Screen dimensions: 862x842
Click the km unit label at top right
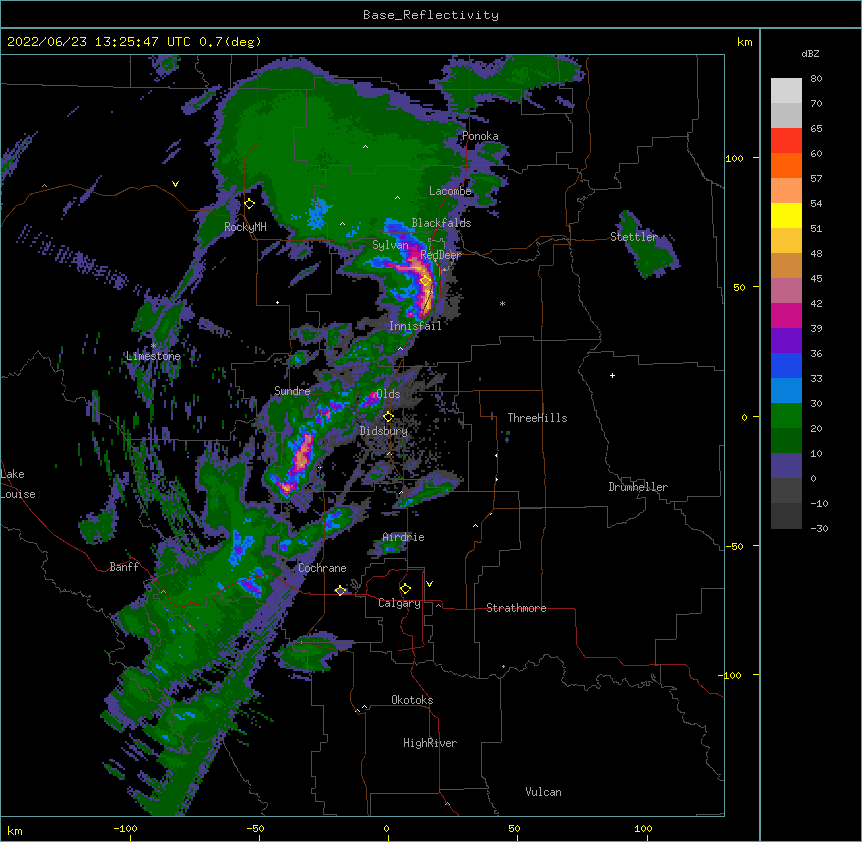tap(744, 42)
